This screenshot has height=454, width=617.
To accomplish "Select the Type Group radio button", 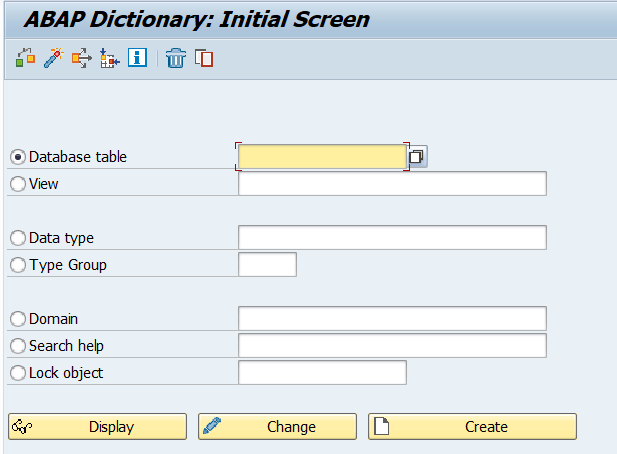I will pyautogui.click(x=18, y=265).
